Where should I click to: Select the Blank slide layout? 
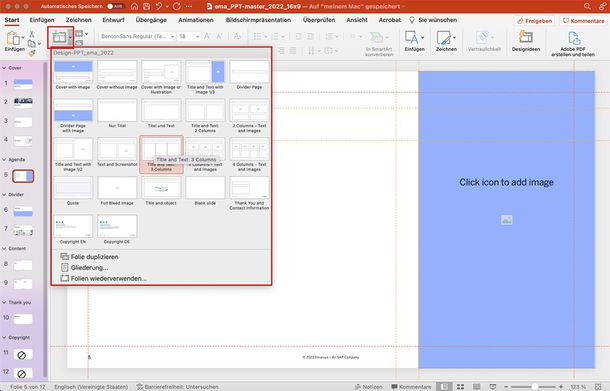[x=205, y=191]
